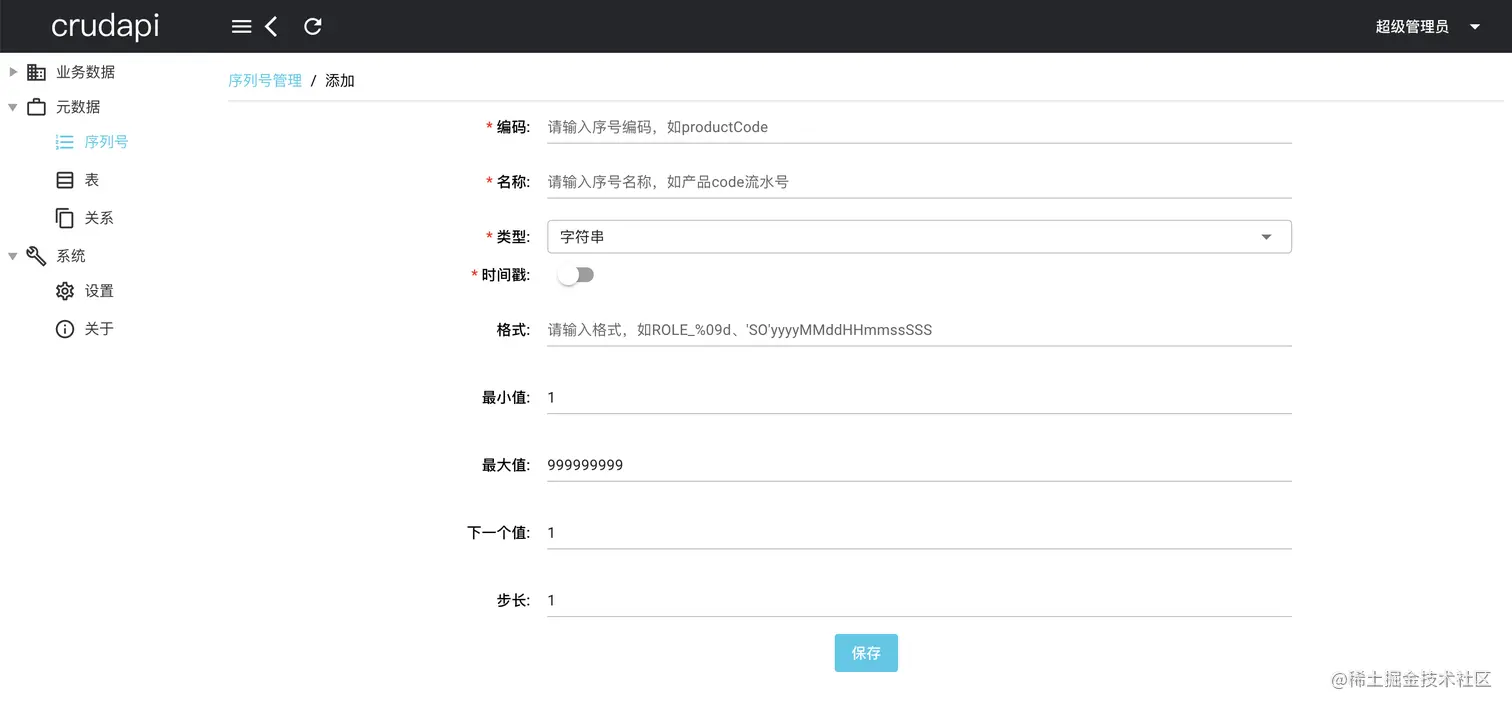This screenshot has height=710, width=1512.
Task: Click the 表 table icon
Action: 65,180
